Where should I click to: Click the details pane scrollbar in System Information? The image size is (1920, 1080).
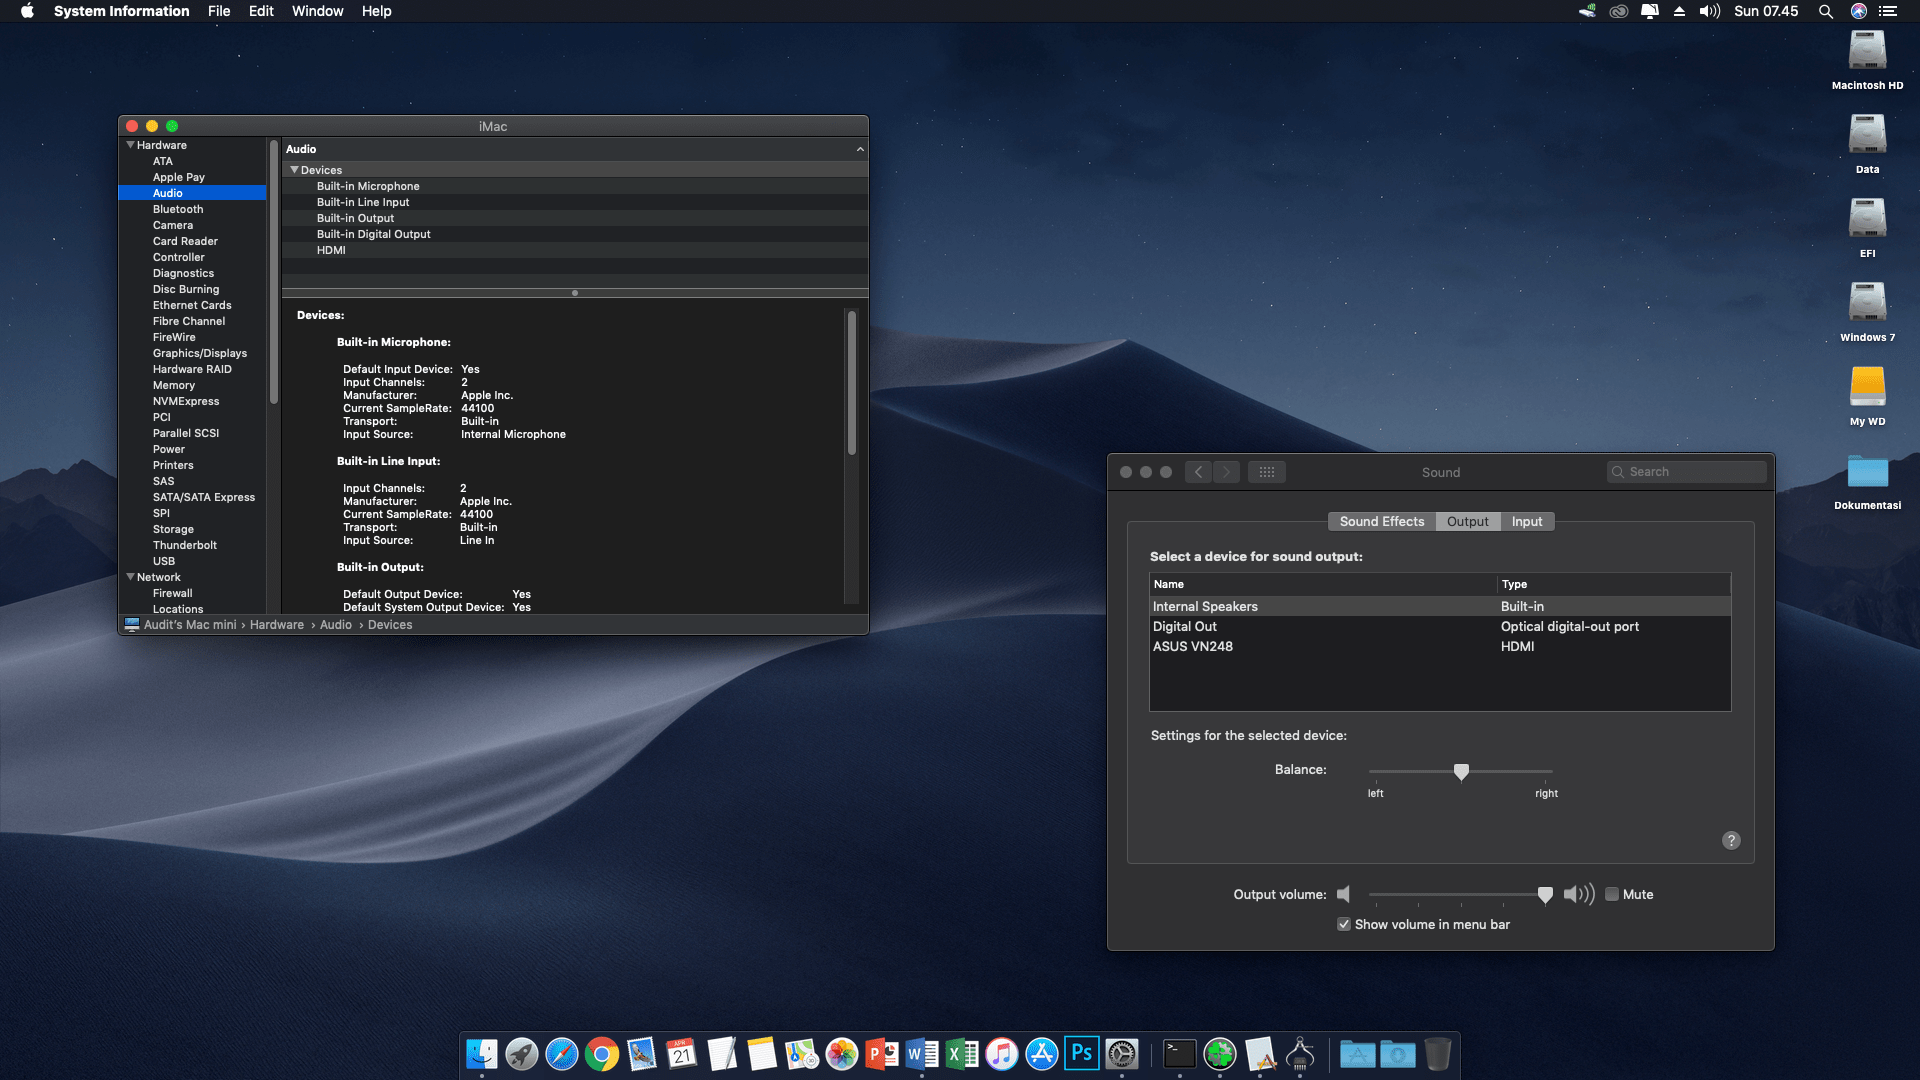852,382
